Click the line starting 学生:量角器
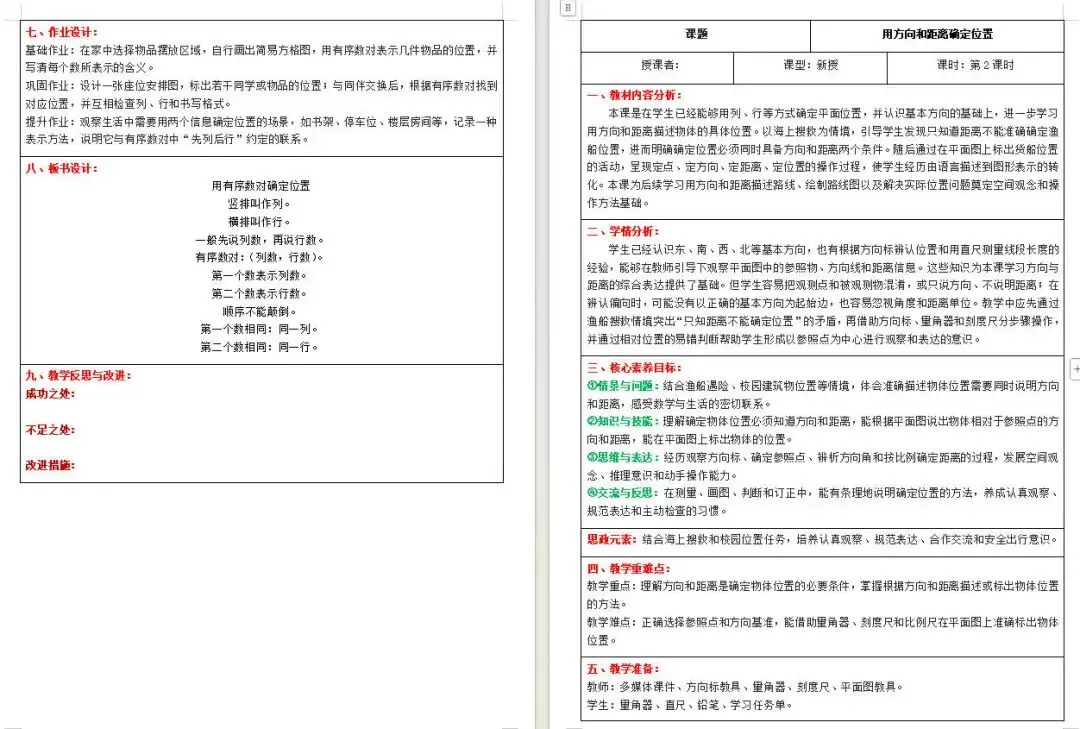Screen dimensions: 1080x729 coord(689,704)
